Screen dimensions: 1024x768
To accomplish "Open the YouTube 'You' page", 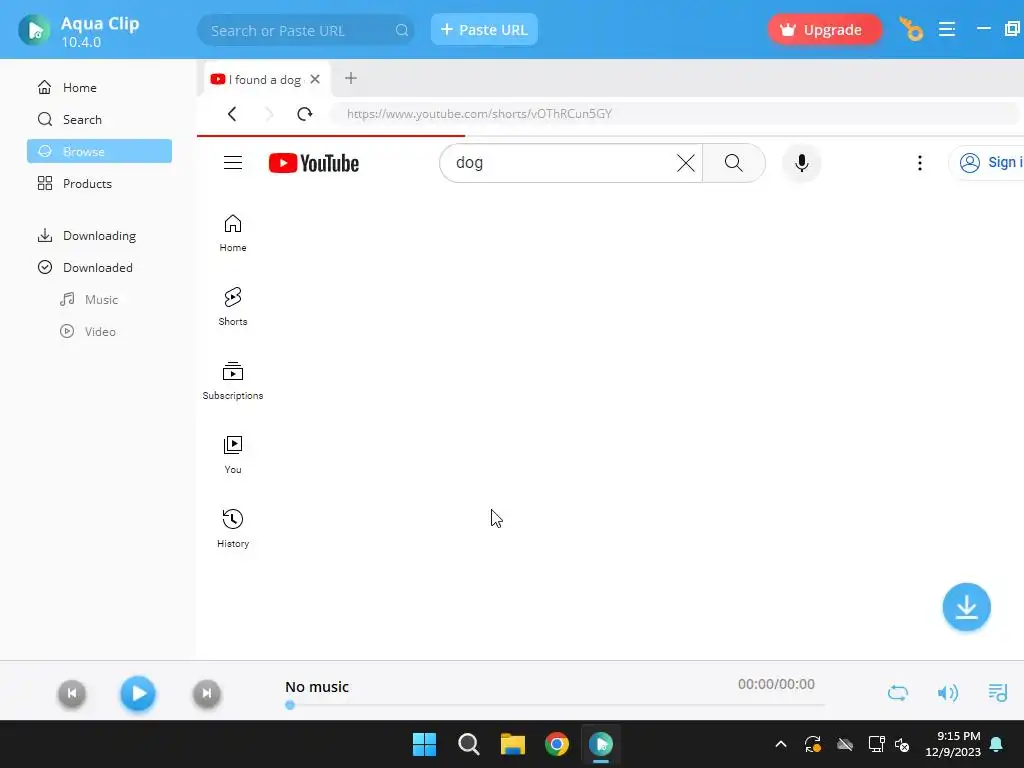I will coord(233,455).
